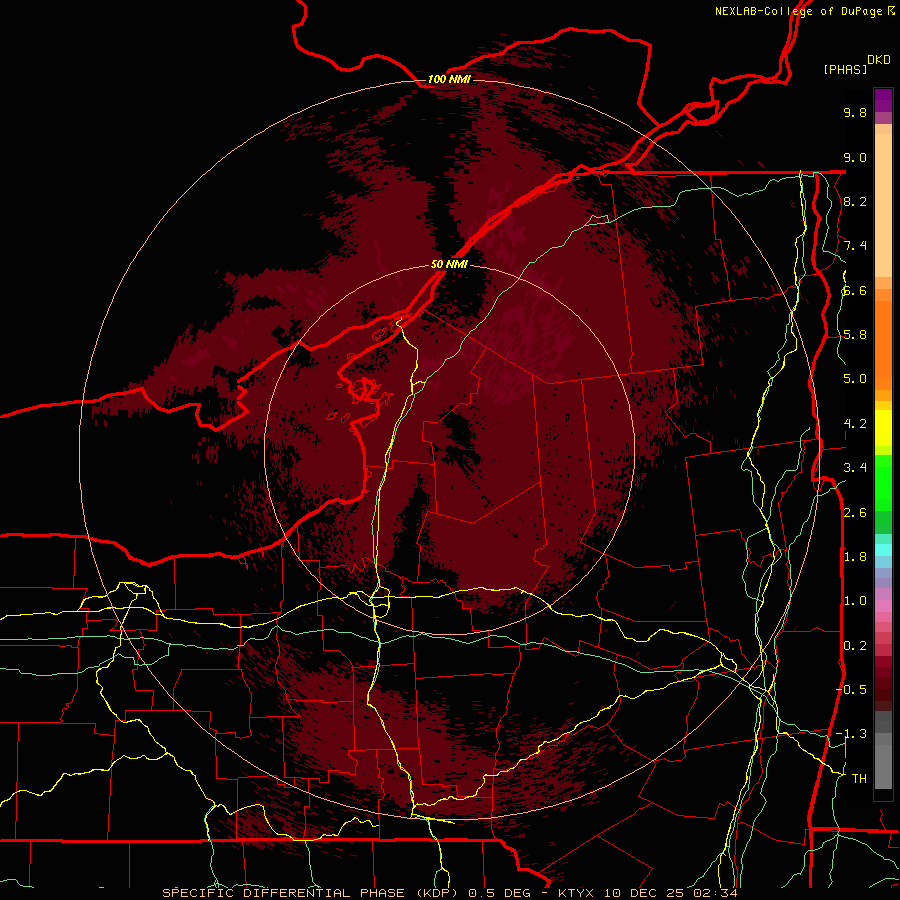Click the "8.2" value on color scale

(855, 201)
